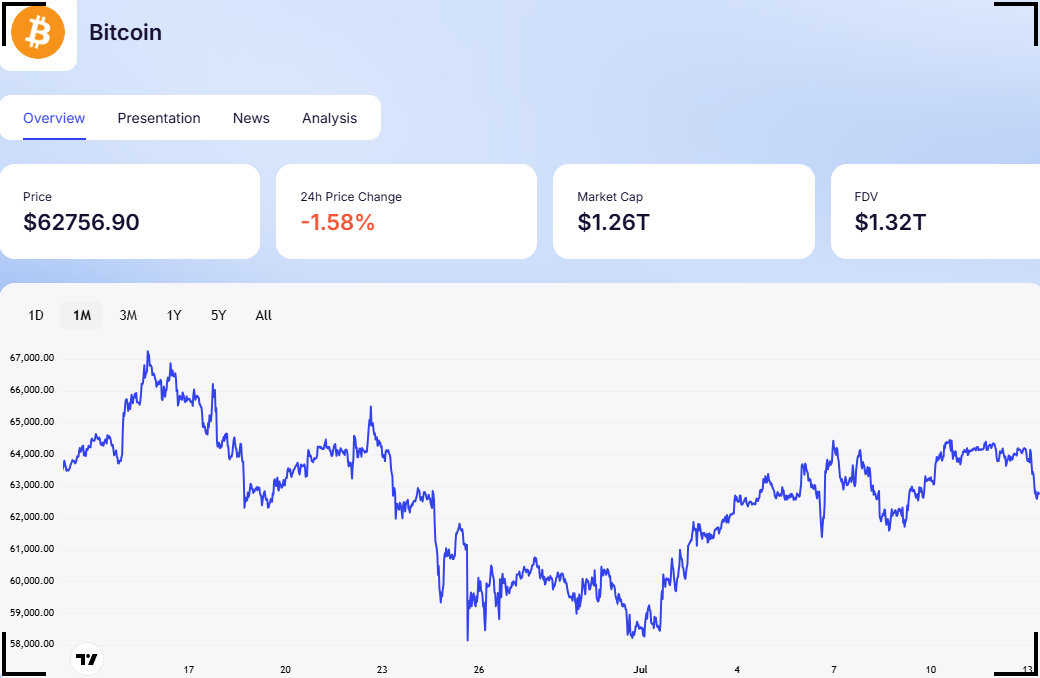Click the 20 date axis label
The width and height of the screenshot is (1040, 678).
(x=285, y=669)
